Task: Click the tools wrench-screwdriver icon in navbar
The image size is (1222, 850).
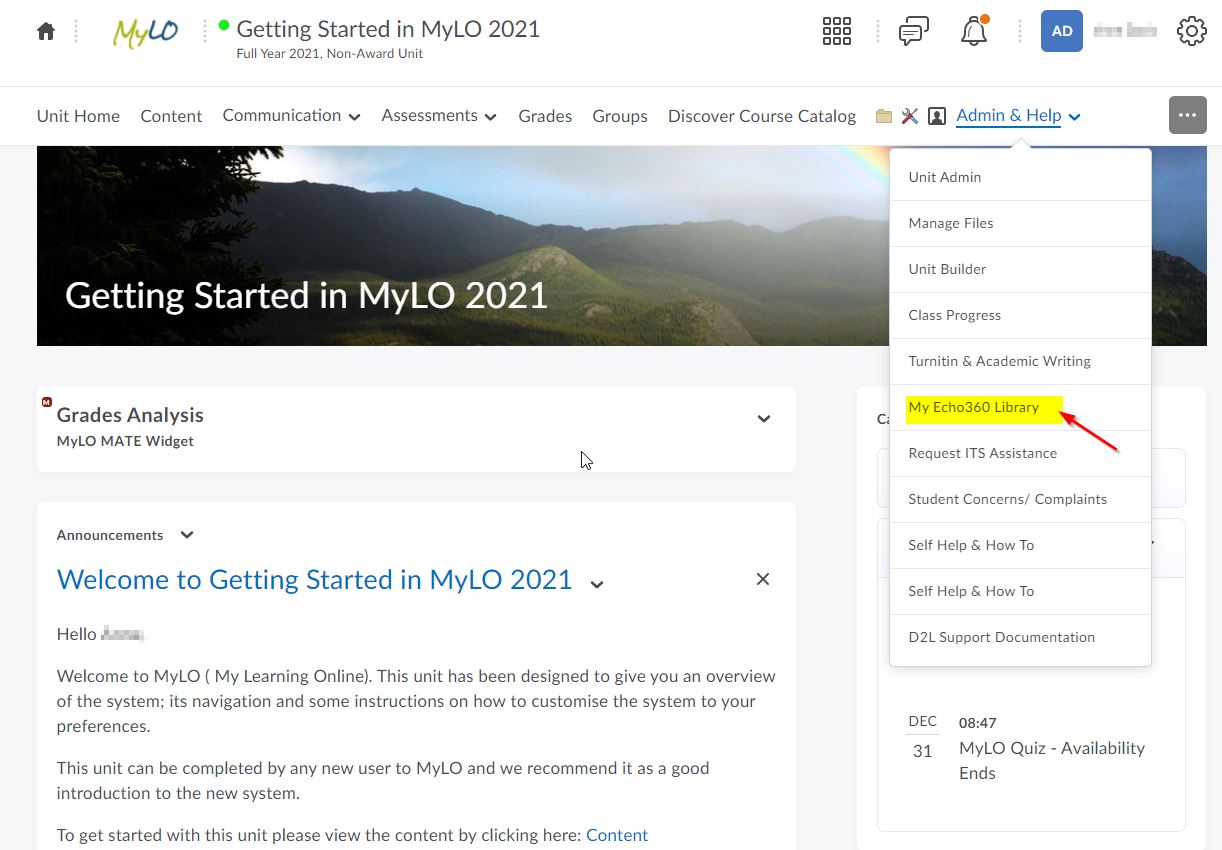Action: point(909,116)
